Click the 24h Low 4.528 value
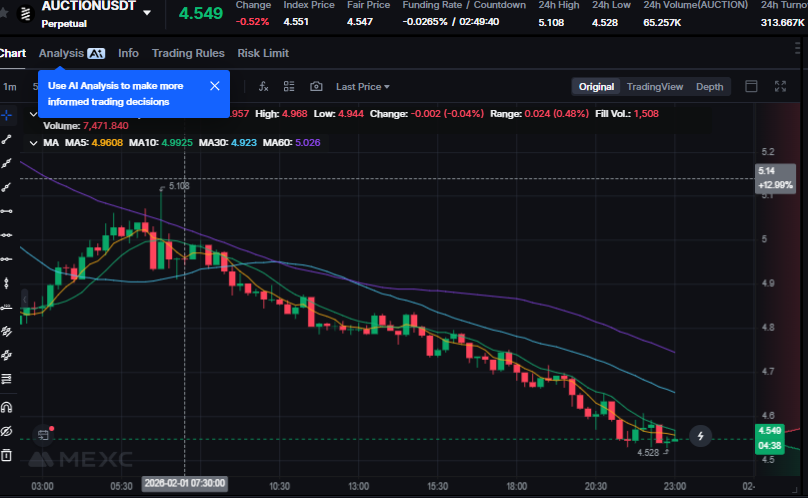The height and width of the screenshot is (498, 808). pos(604,22)
